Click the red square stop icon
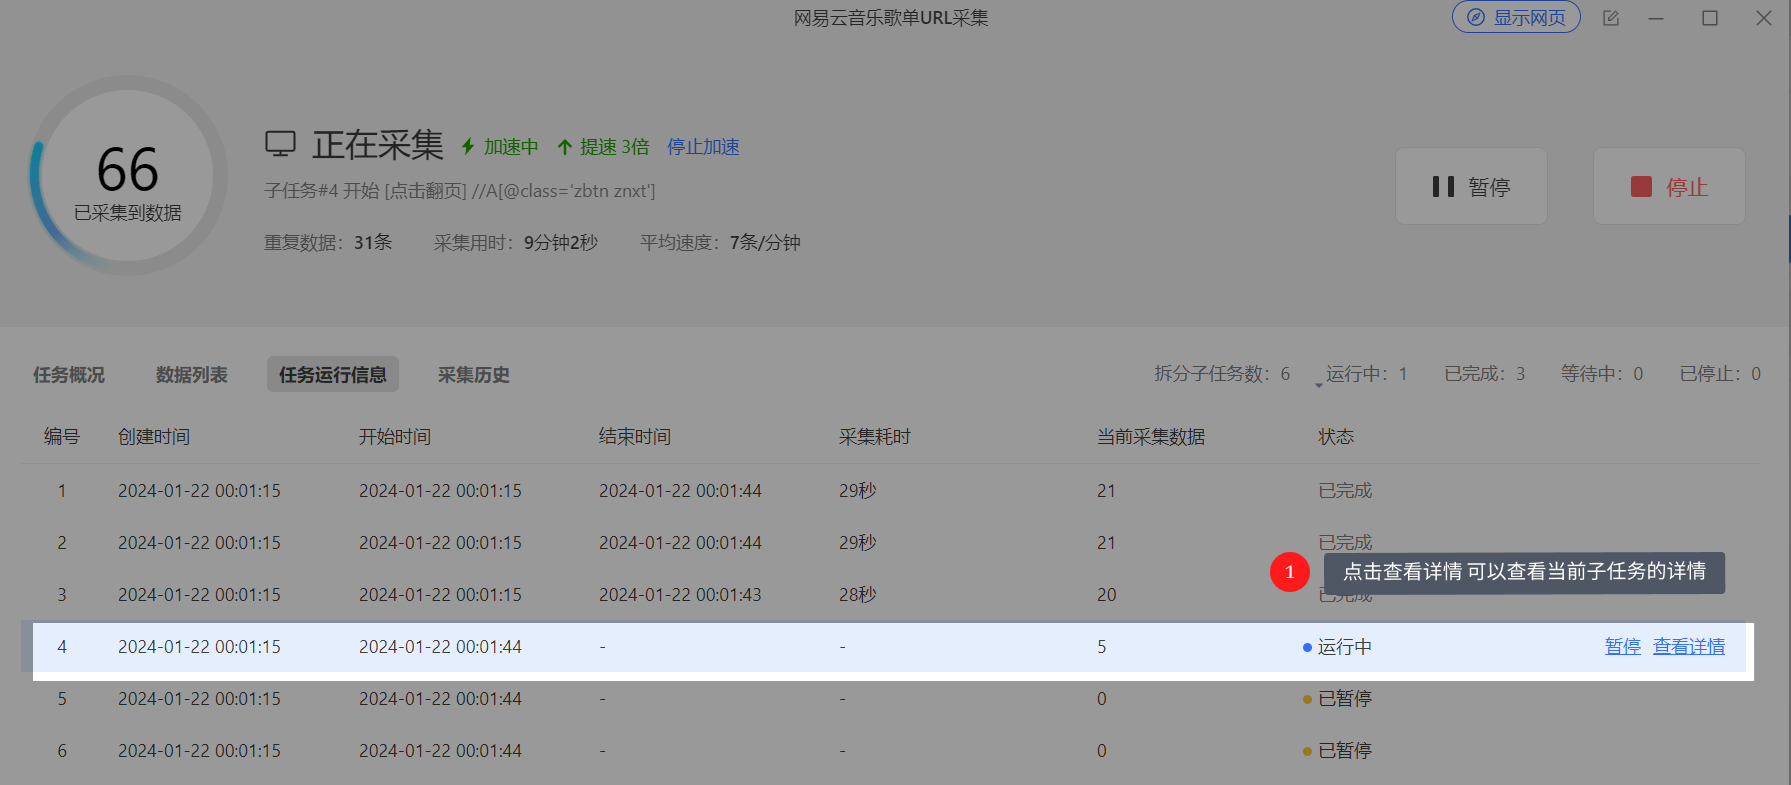This screenshot has width=1791, height=785. pyautogui.click(x=1641, y=187)
